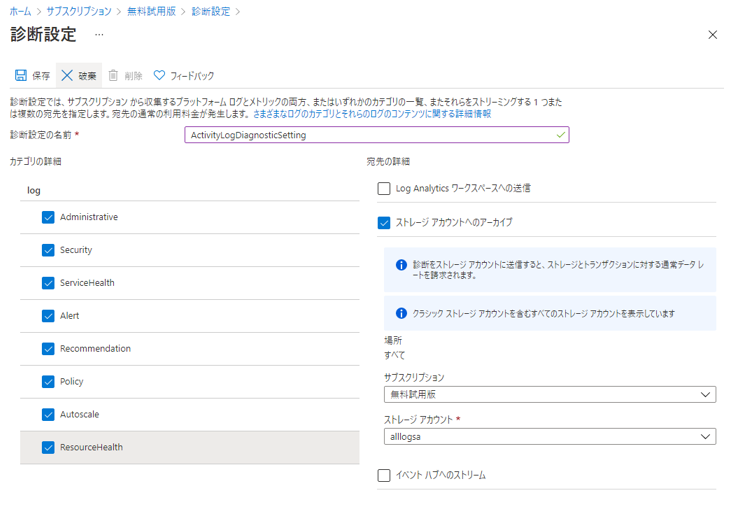Click the log category header
736x513 pixels.
click(x=34, y=191)
